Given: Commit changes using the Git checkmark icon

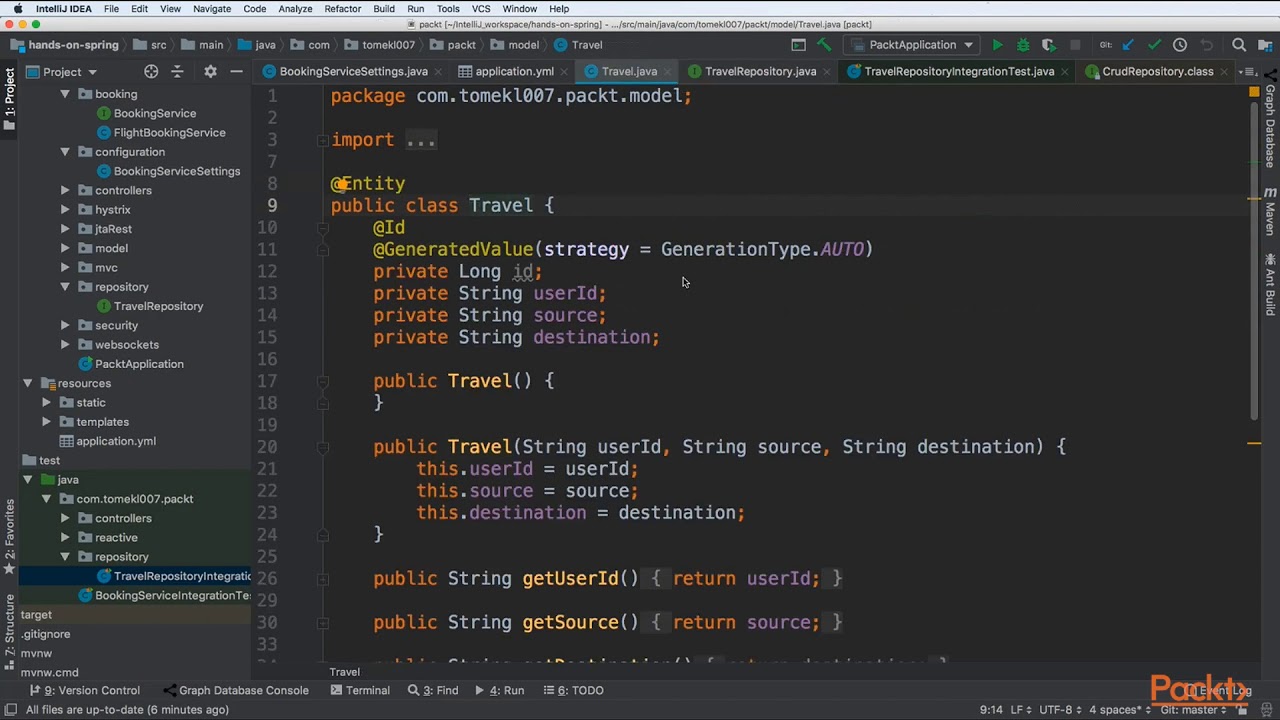Looking at the screenshot, I should tap(1154, 45).
